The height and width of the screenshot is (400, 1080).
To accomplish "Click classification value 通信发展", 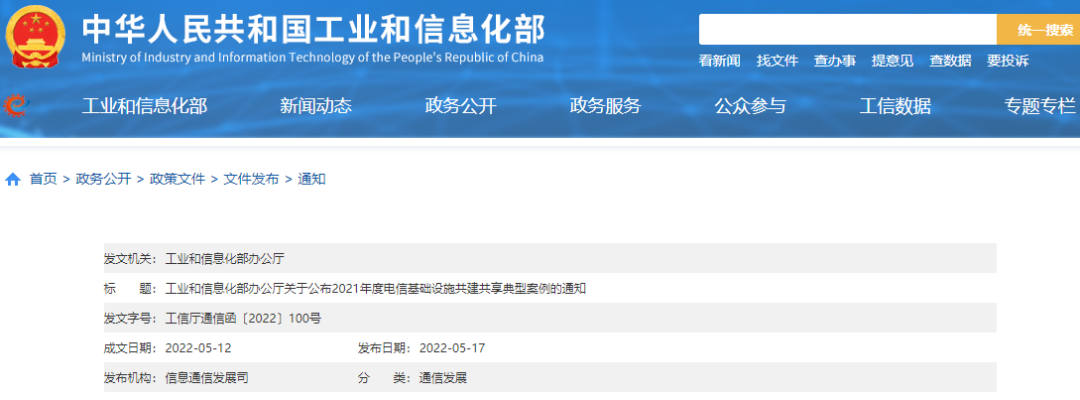I will (443, 378).
